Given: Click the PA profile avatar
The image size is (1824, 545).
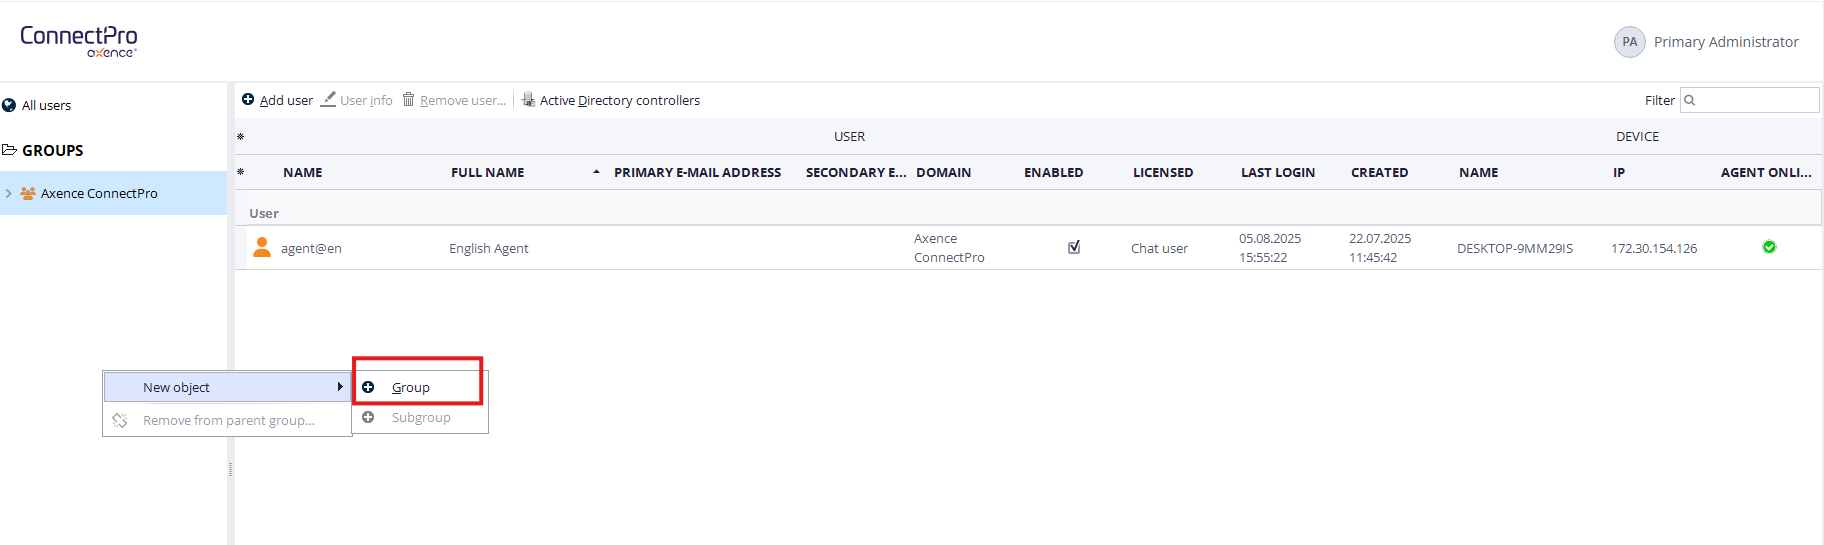Looking at the screenshot, I should (1629, 42).
